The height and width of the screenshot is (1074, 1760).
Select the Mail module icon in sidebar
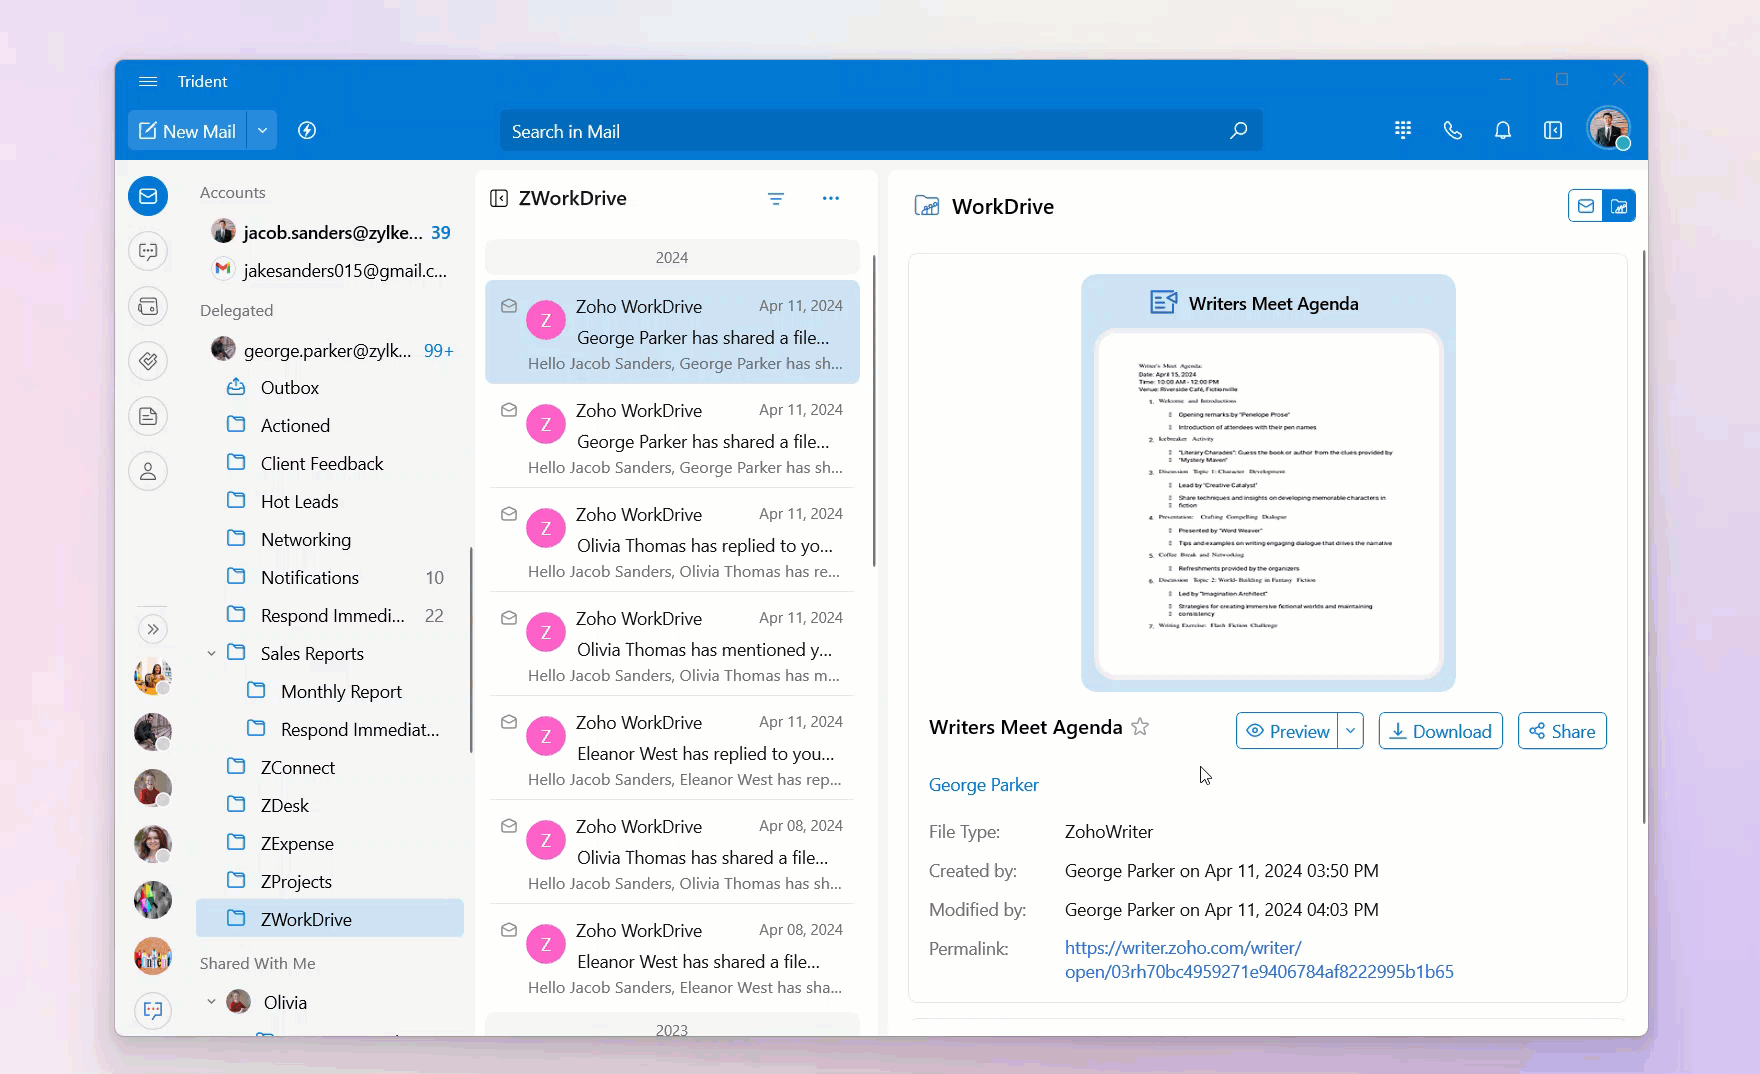[148, 196]
